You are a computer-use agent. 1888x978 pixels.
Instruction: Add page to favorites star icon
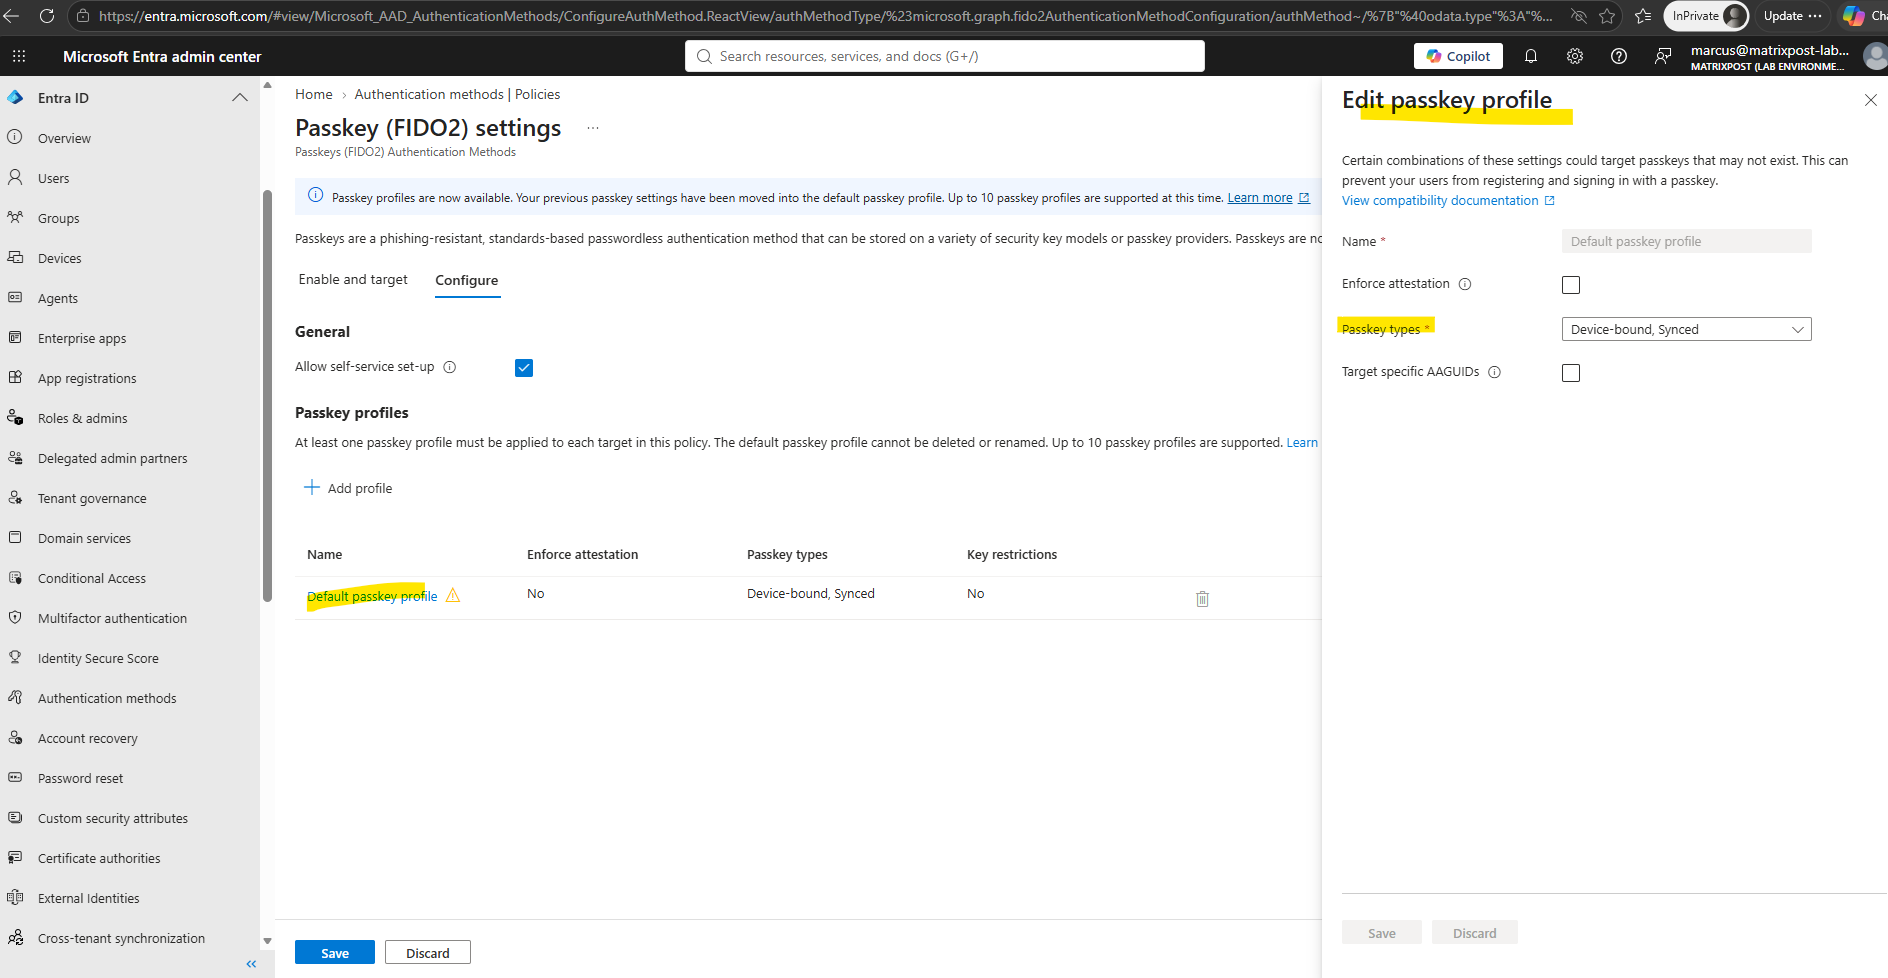pos(1607,16)
